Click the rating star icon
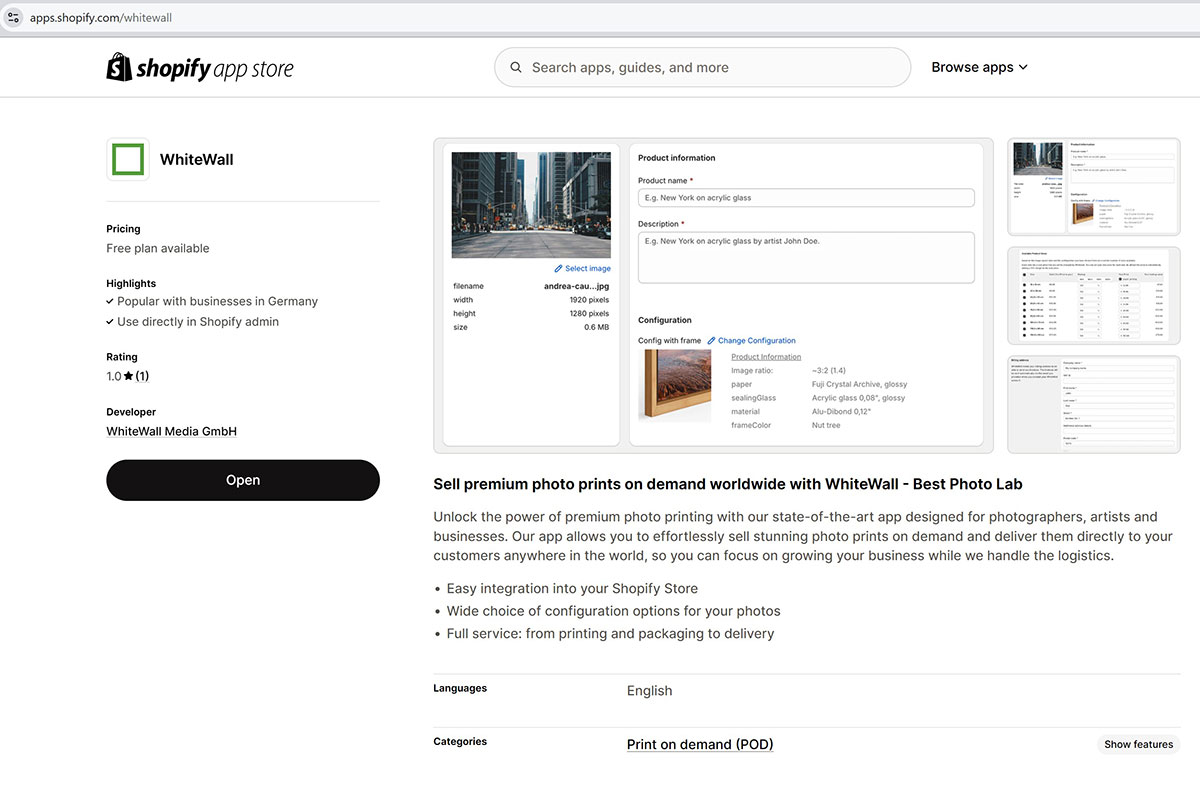Screen dimensions: 1200x810 pyautogui.click(x=129, y=376)
